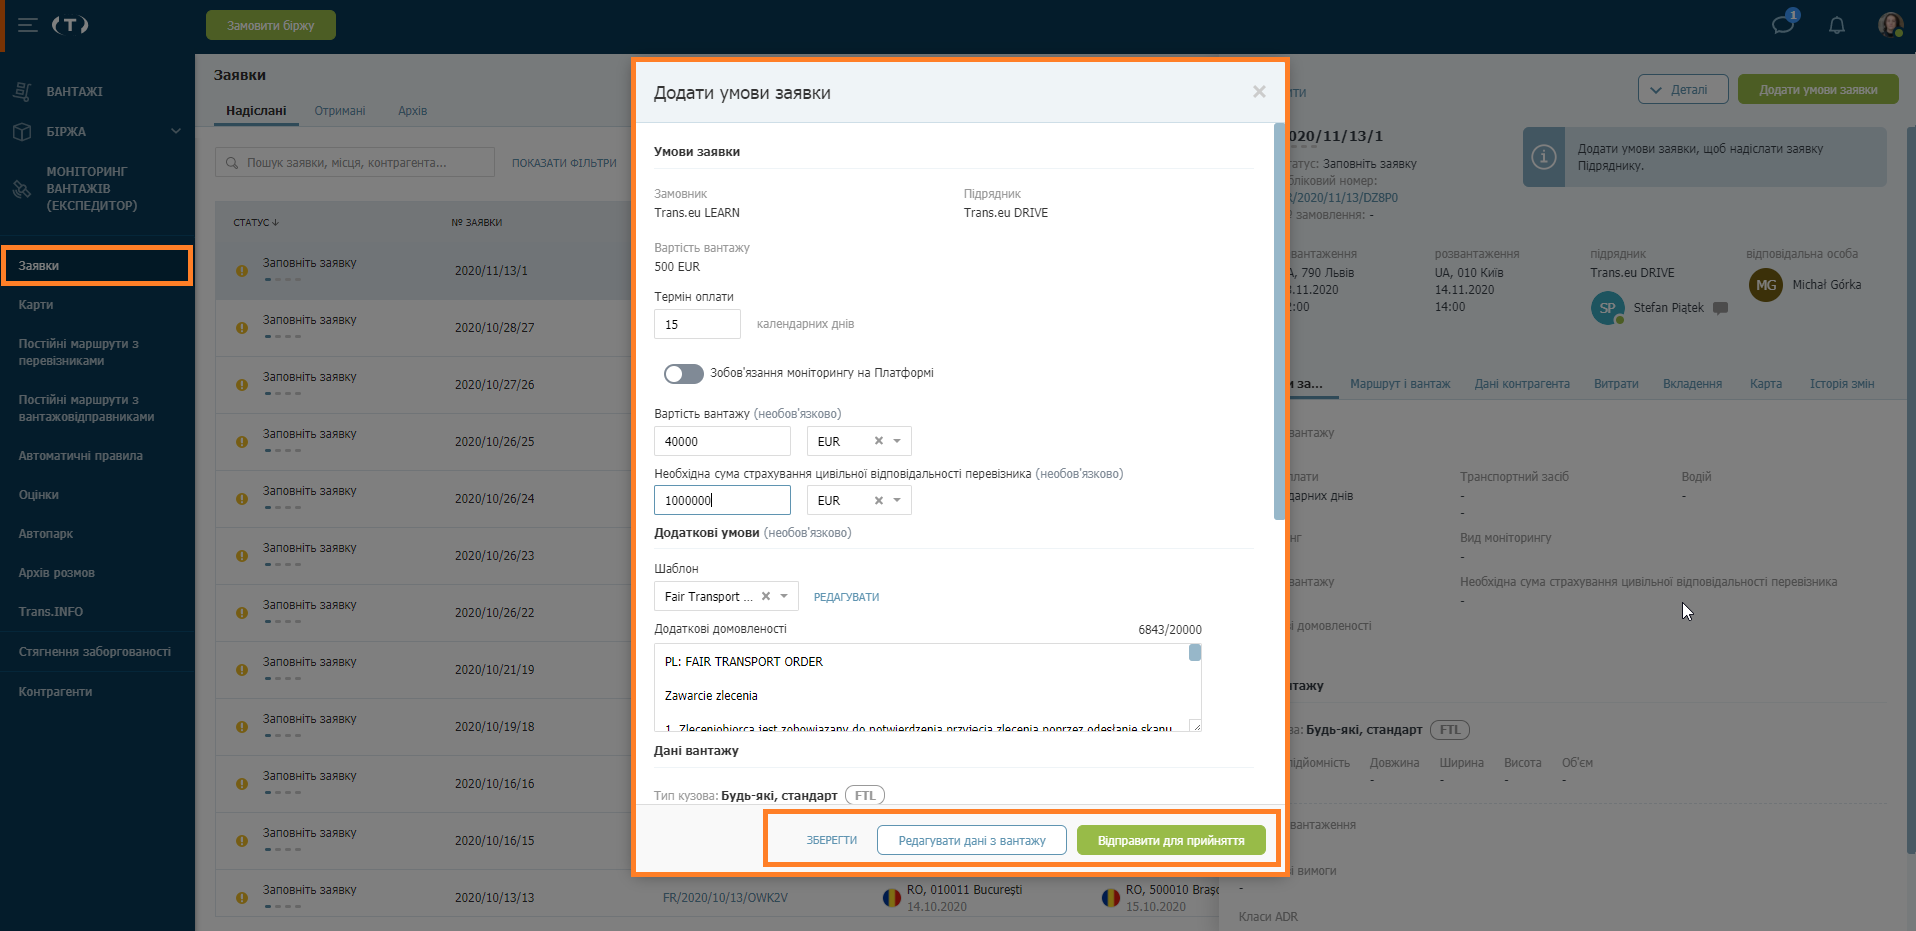The height and width of the screenshot is (931, 1916).
Task: Click ПОКАЗАТИ ФІЛЬТРИ link
Action: (x=564, y=163)
